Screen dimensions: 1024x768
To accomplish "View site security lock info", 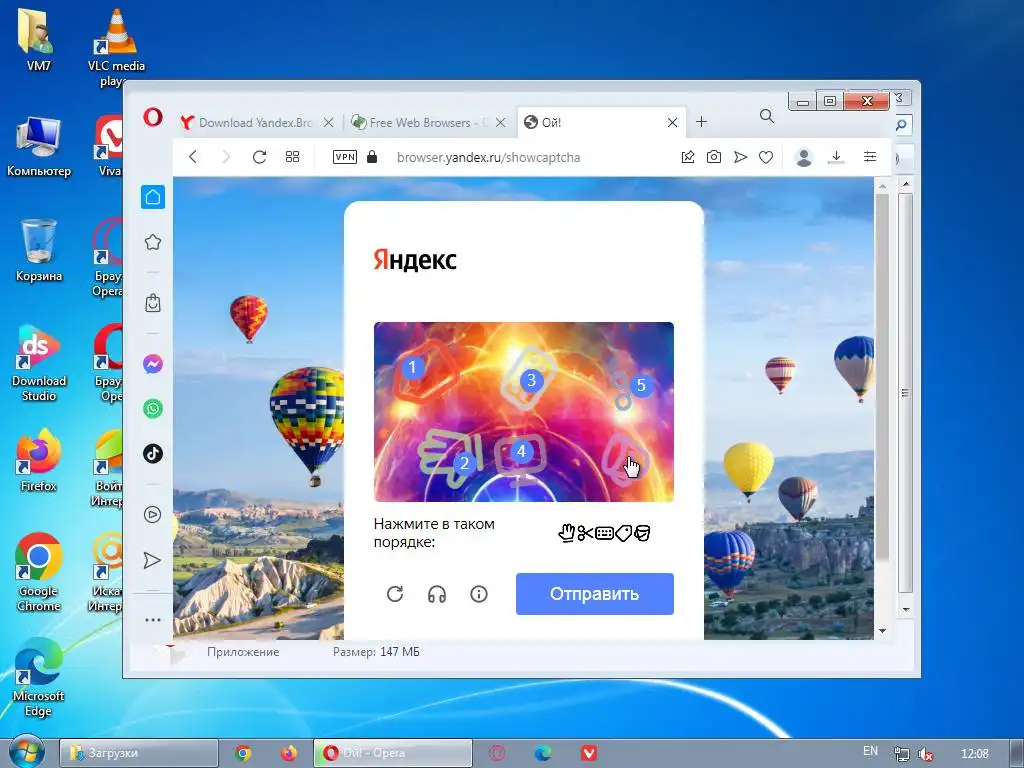I will click(x=372, y=157).
